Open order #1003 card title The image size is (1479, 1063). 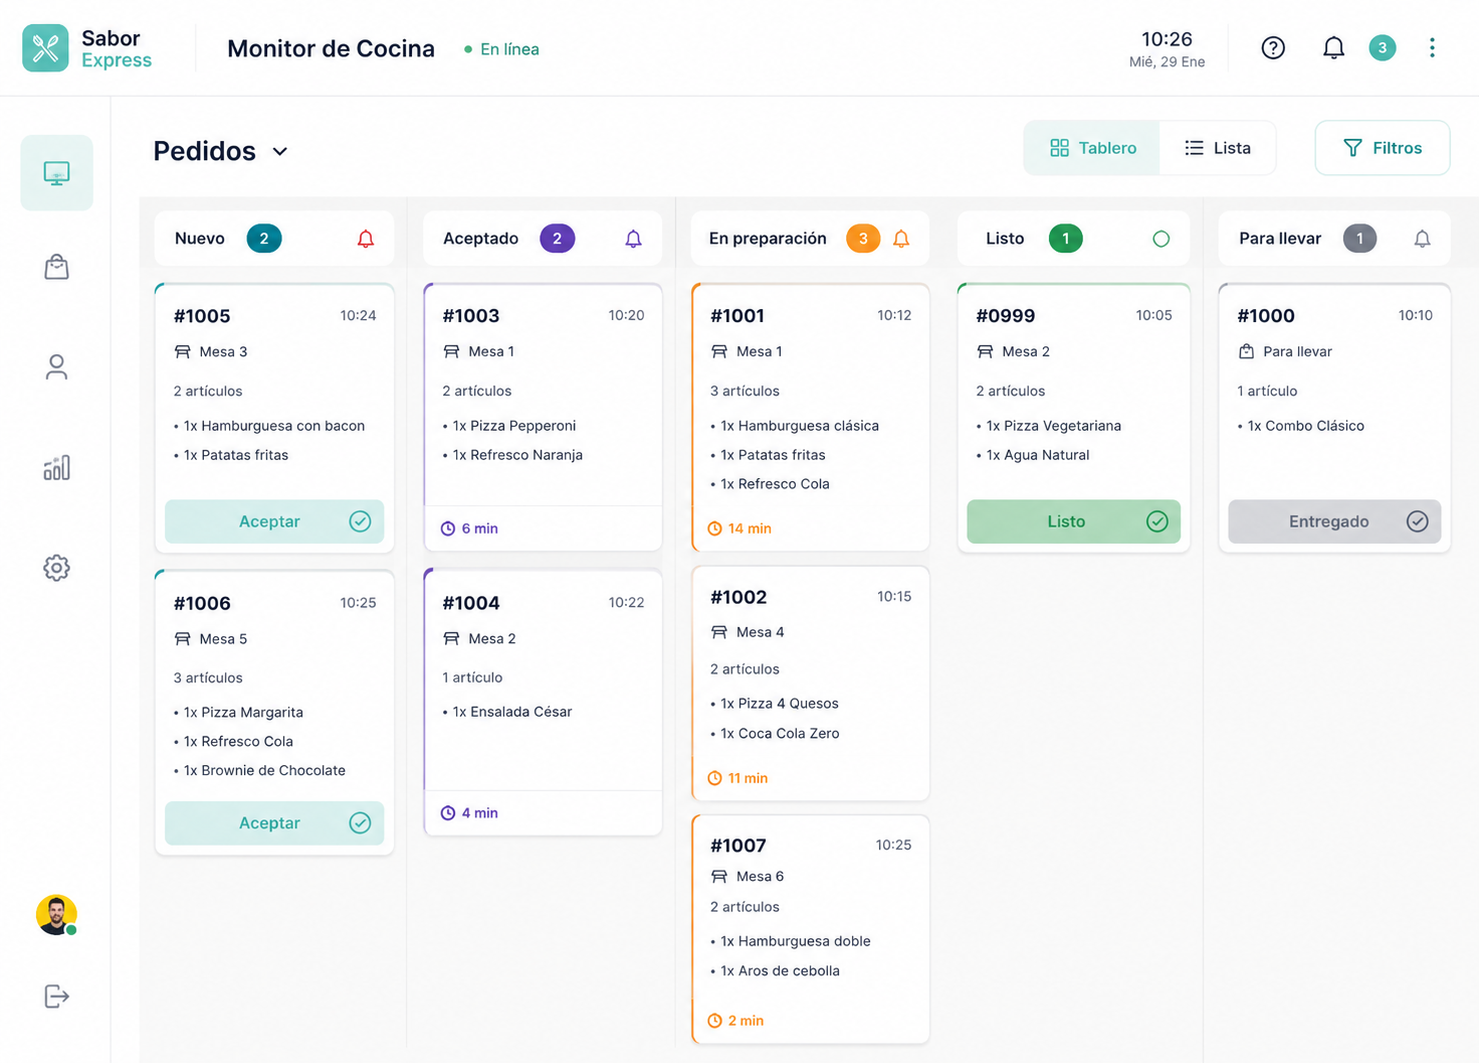click(471, 316)
